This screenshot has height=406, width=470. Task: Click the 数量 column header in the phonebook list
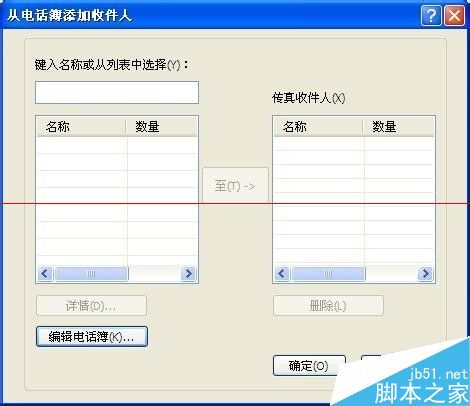162,127
